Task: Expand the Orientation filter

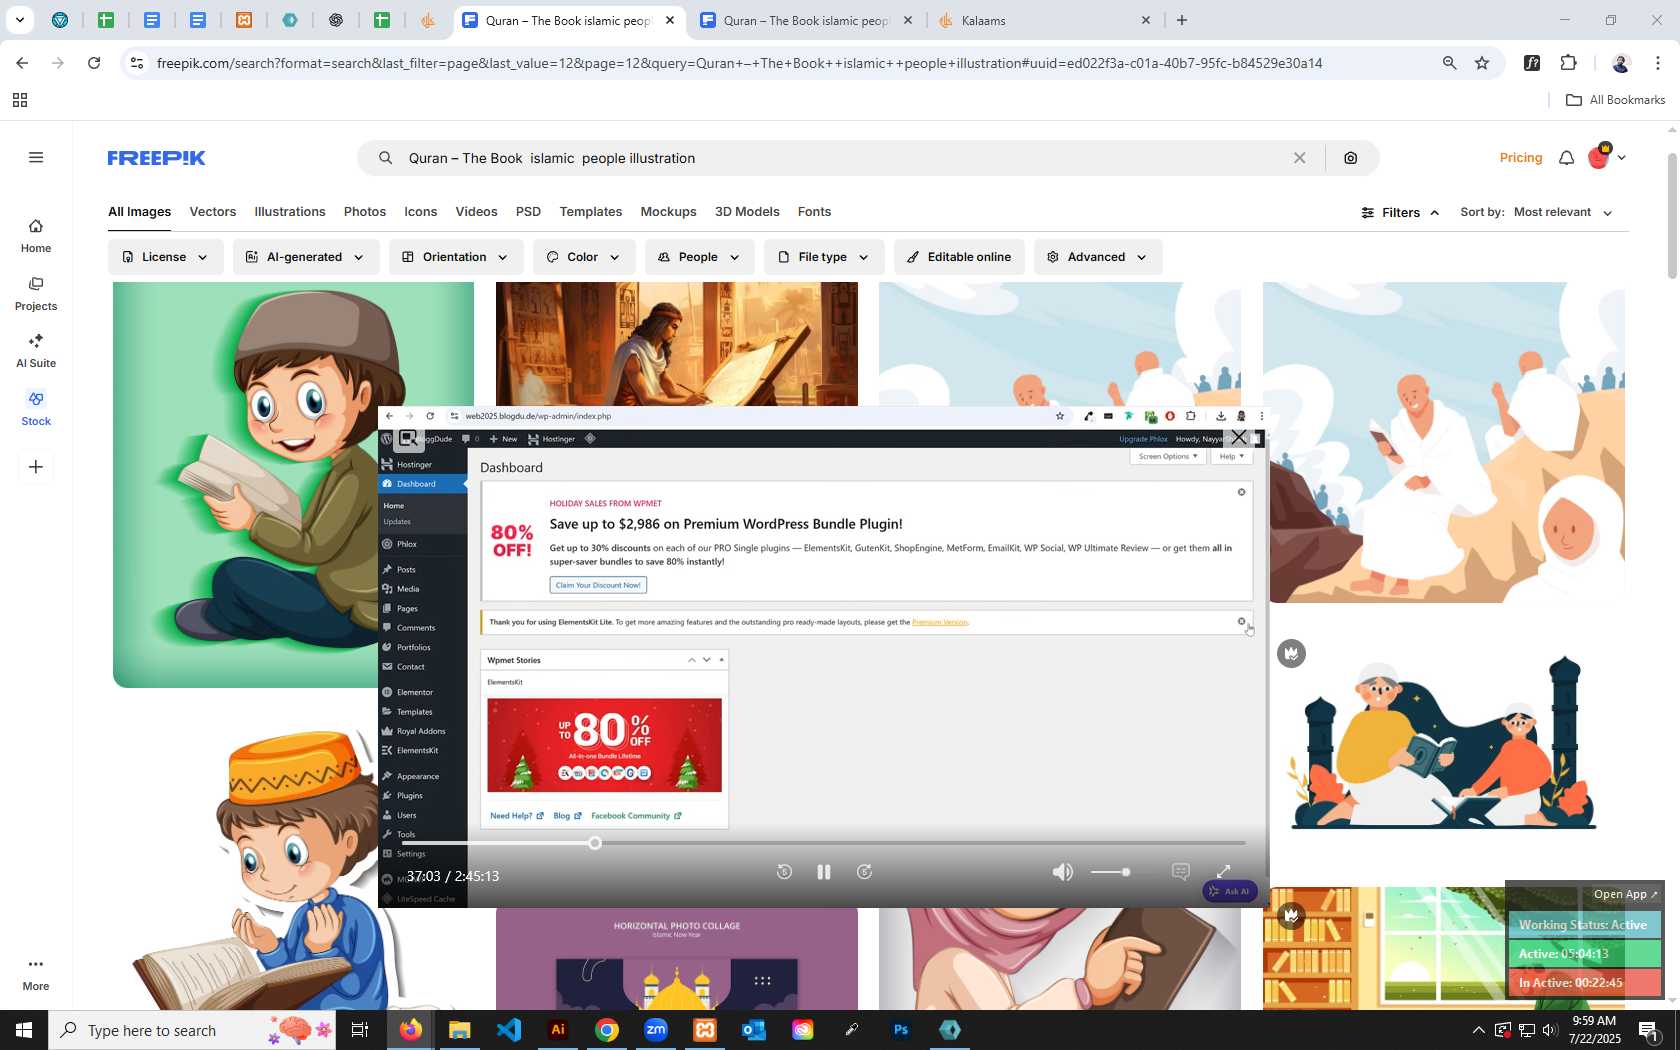Action: 455,257
